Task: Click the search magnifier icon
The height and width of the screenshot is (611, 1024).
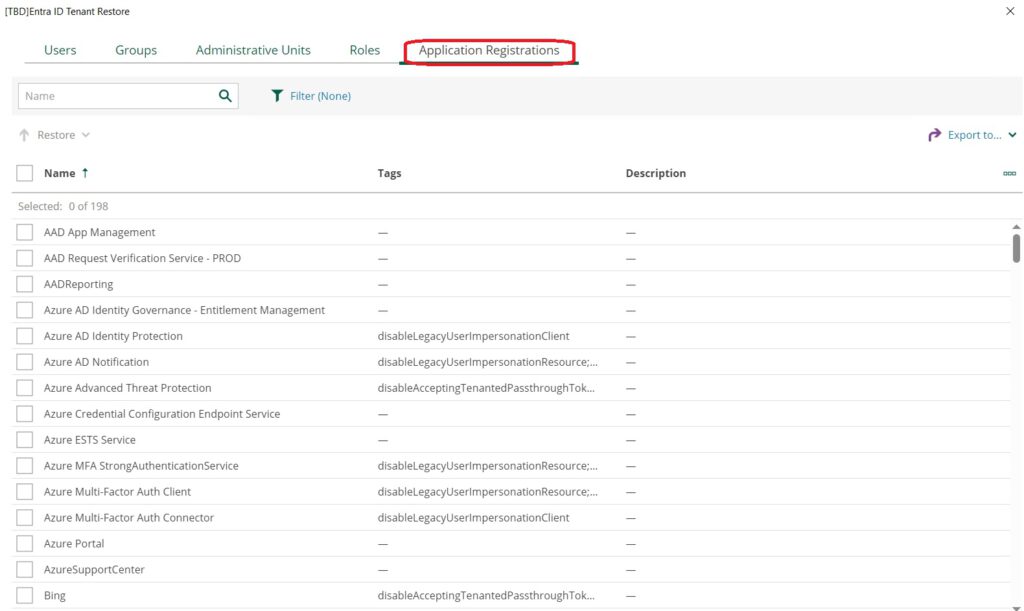Action: pos(225,96)
